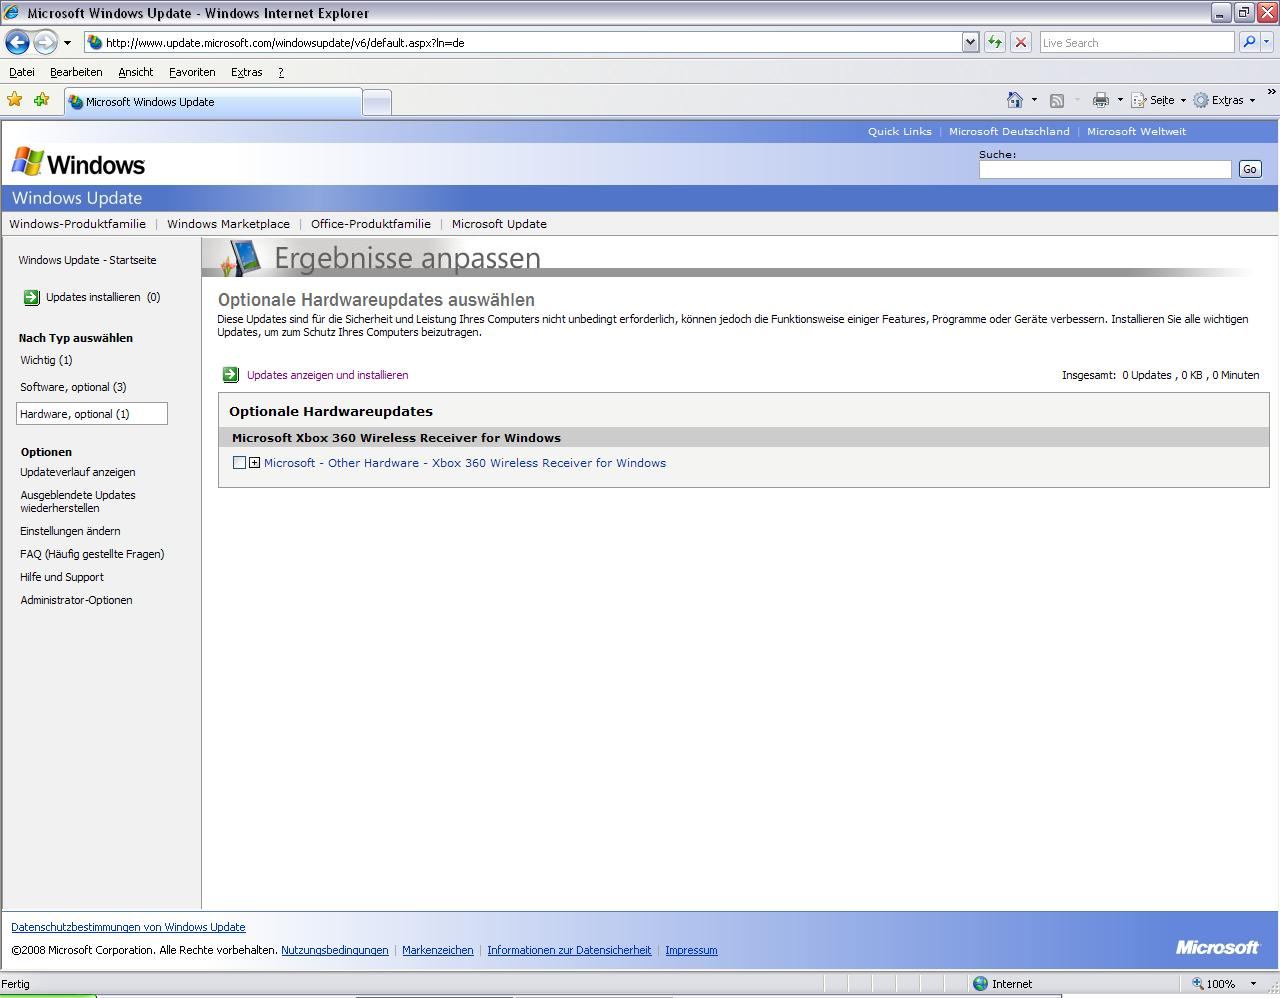Screen dimensions: 1280x998
Task: Go to Windows Update - Startseite
Action: tap(87, 260)
